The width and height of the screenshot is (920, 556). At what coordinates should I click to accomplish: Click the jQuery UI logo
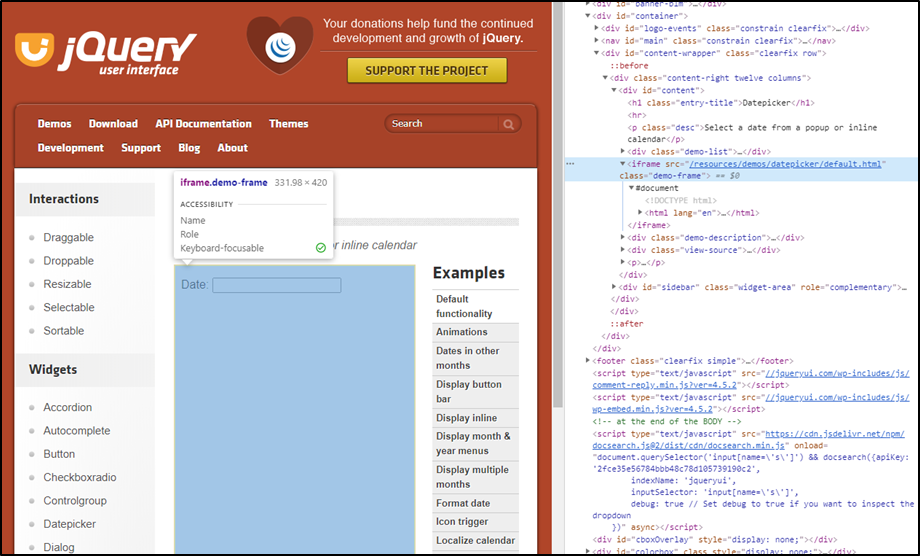[x=106, y=53]
